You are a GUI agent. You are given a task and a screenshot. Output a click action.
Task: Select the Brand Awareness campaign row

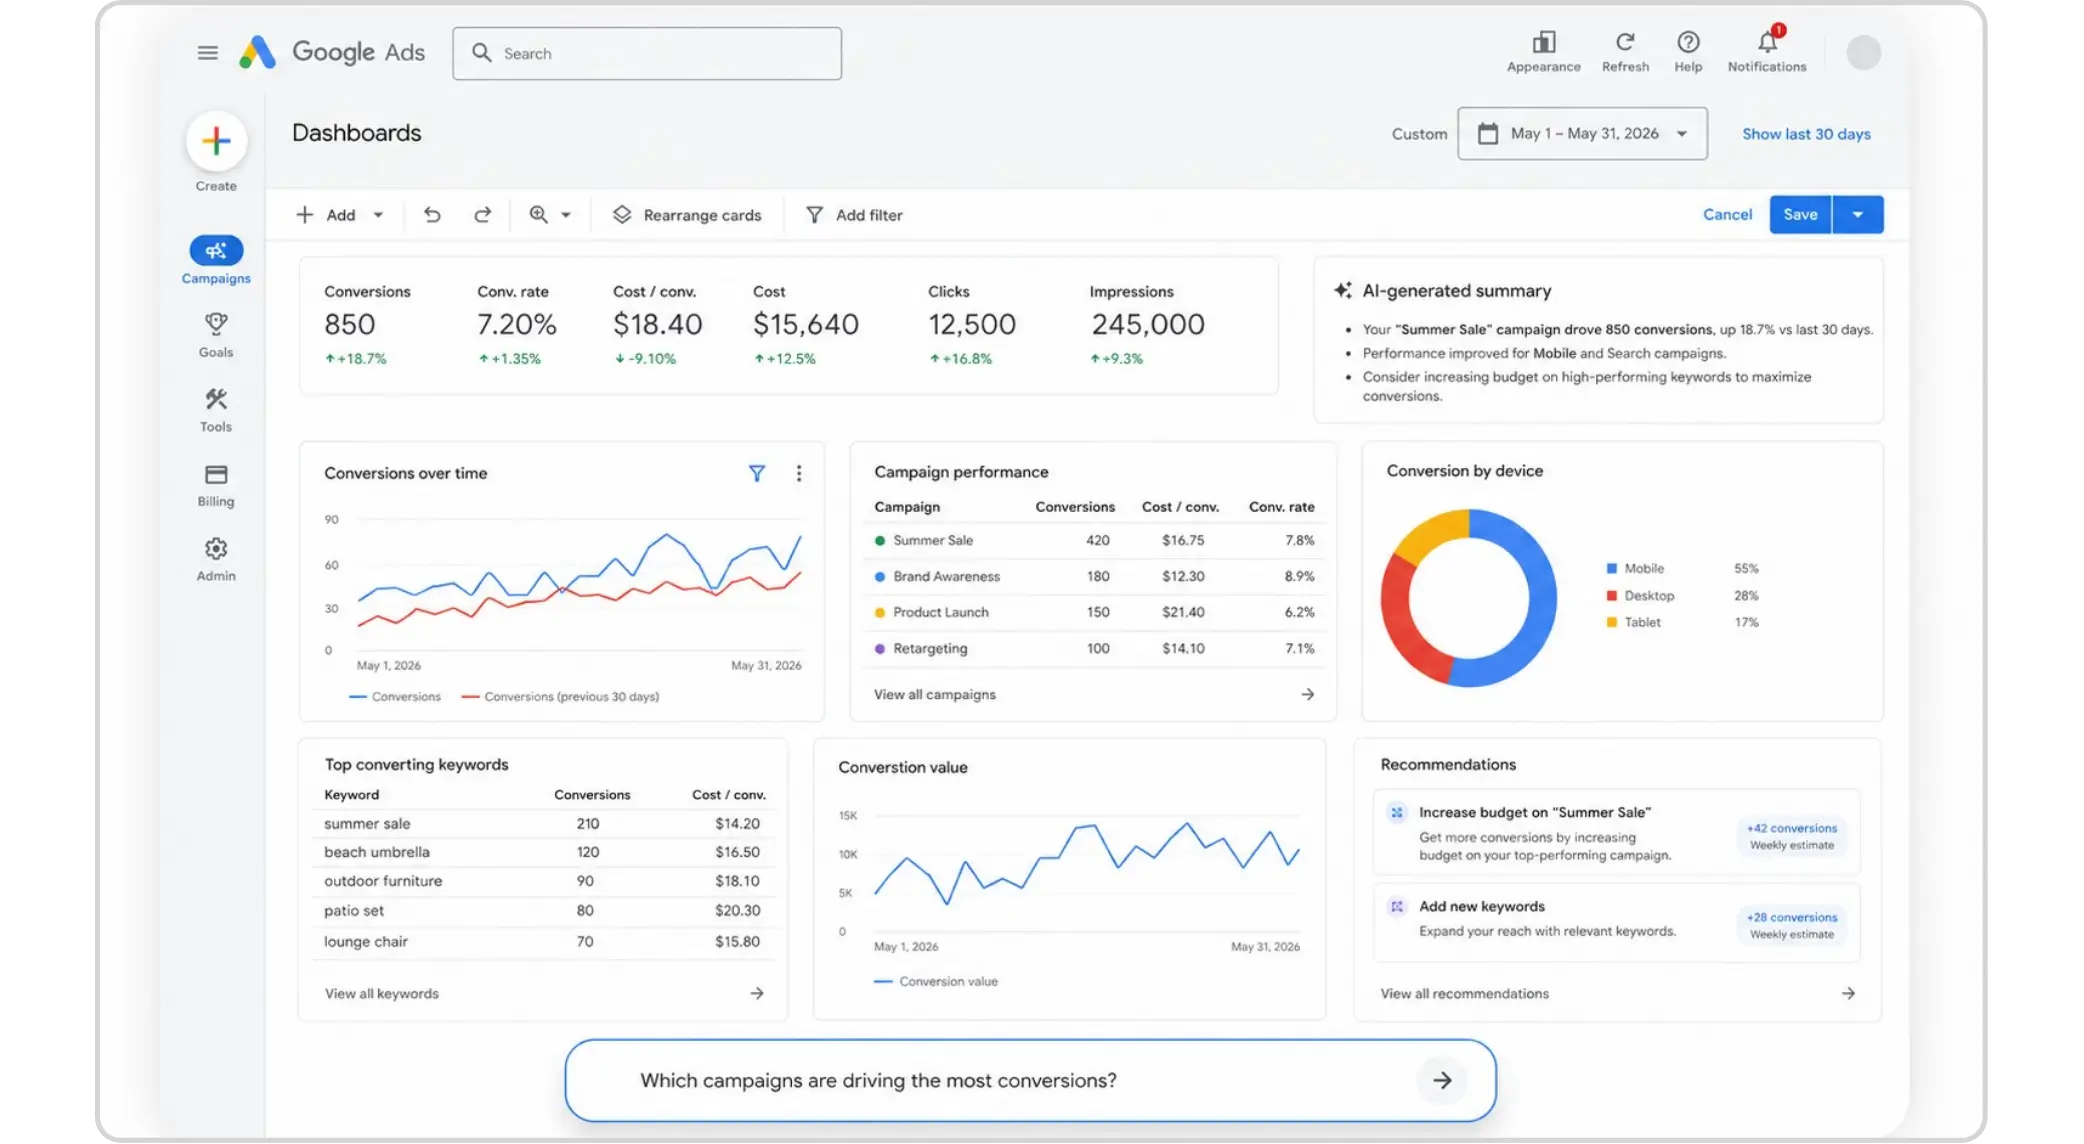click(x=1094, y=576)
